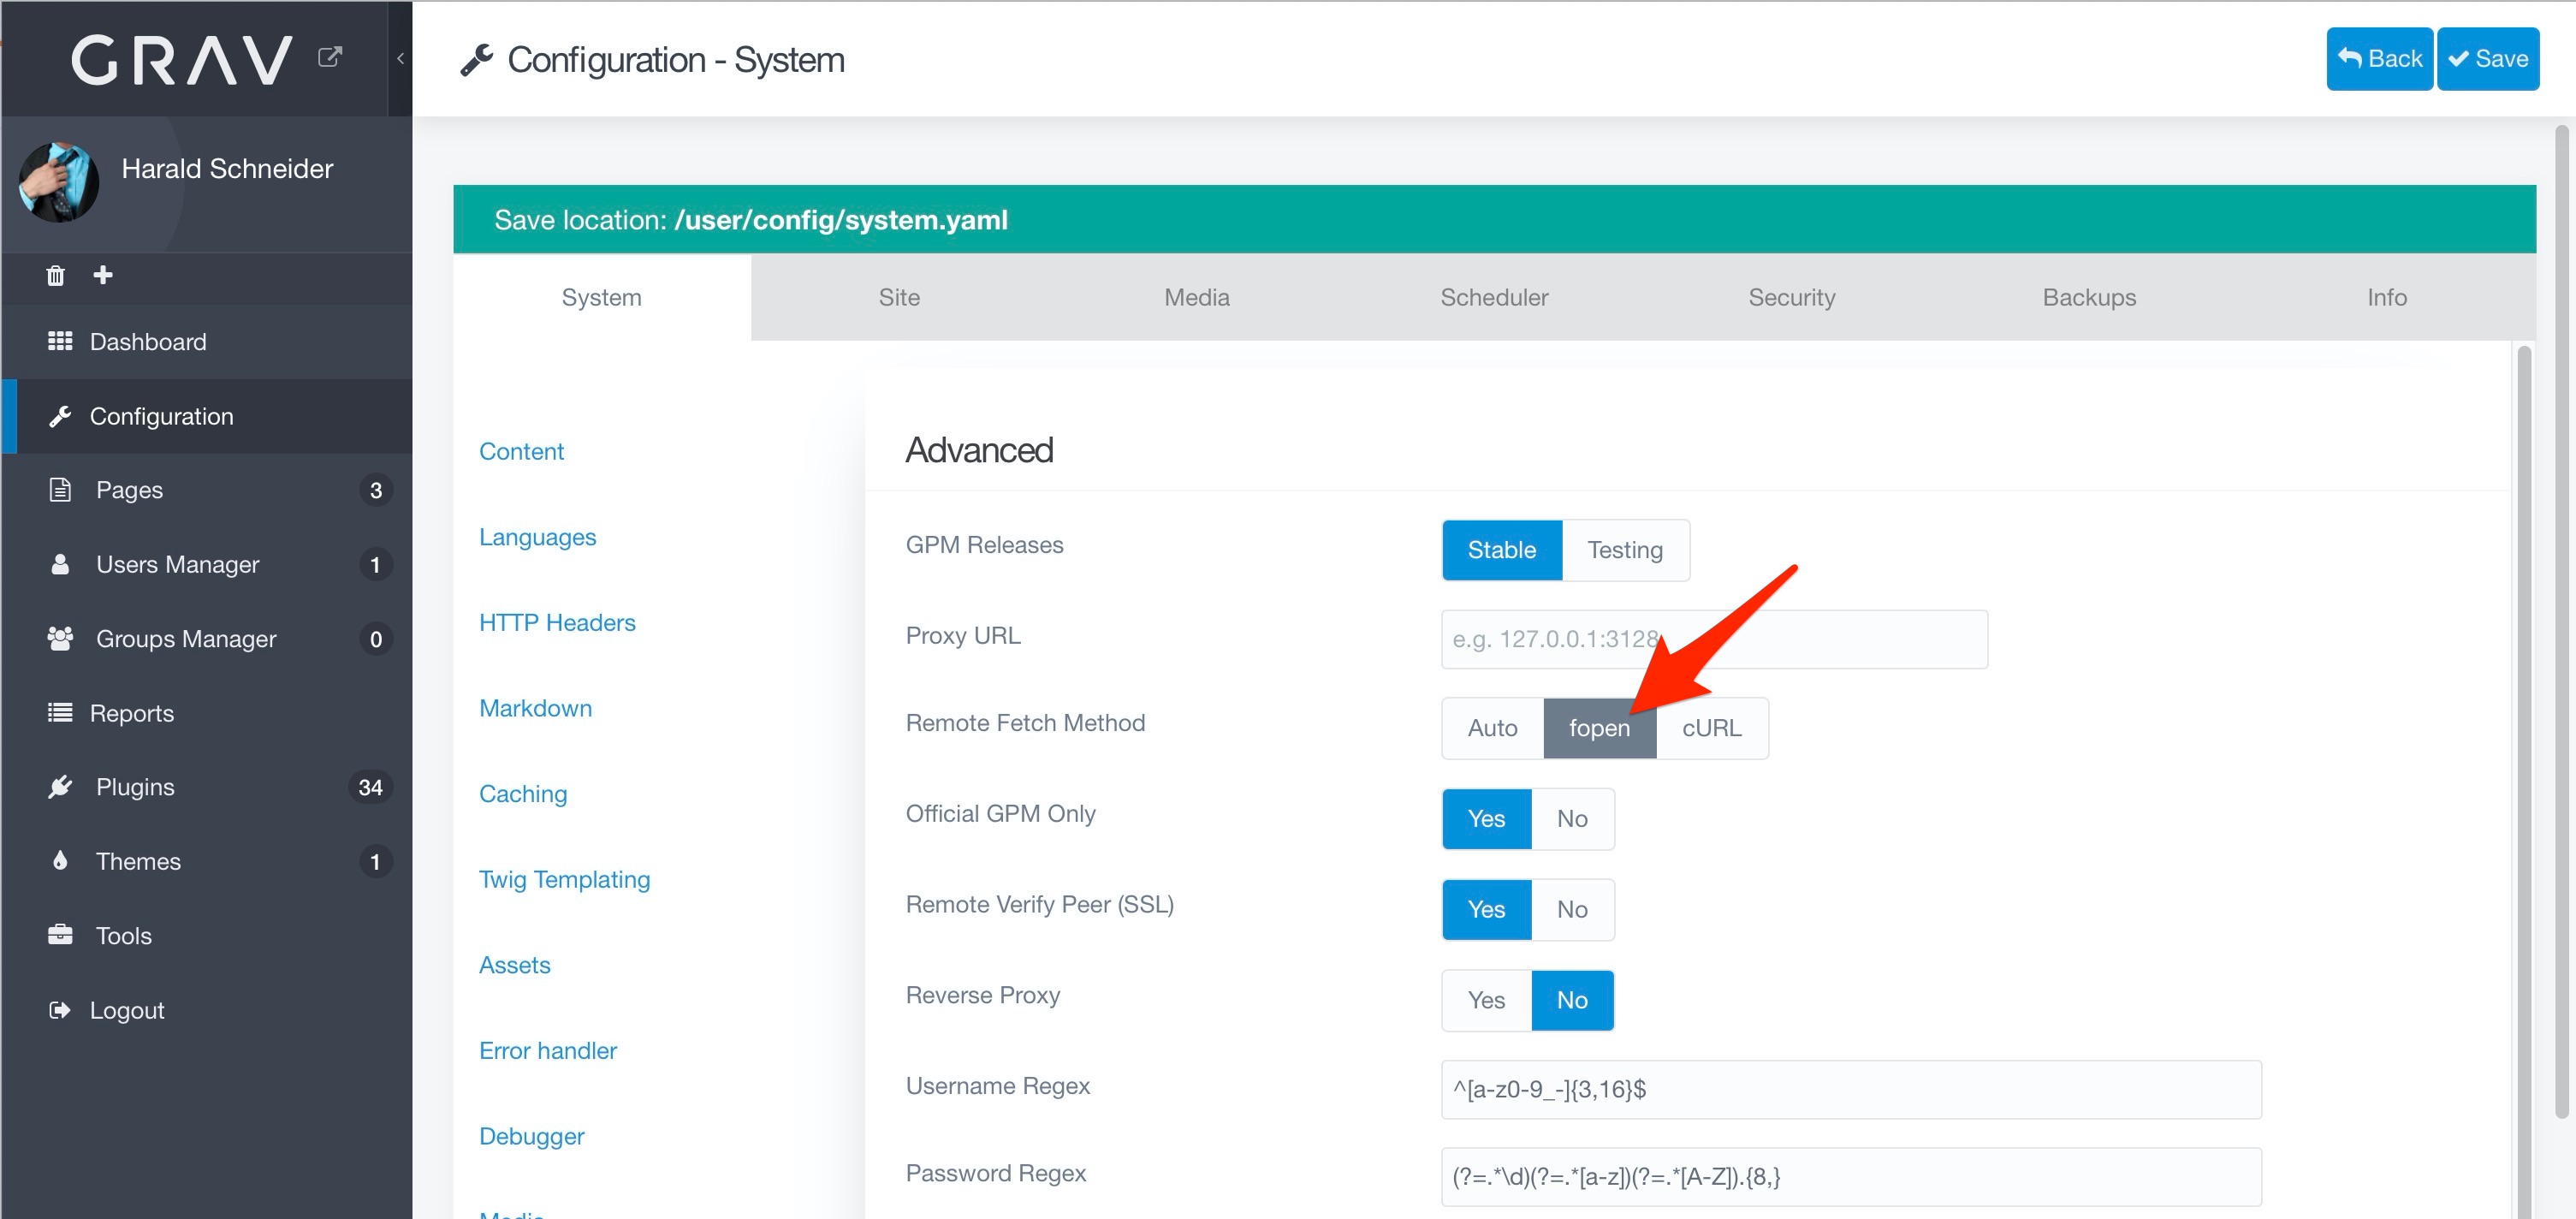Click the Logout exit icon

[60, 1010]
